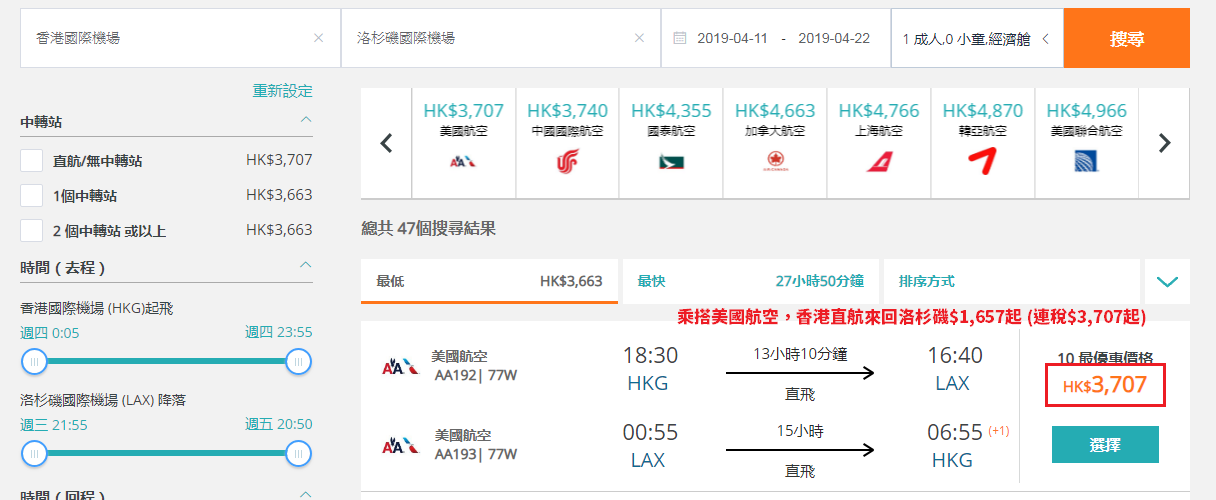Click the 06:55 HKG arrival time
1216x500 pixels.
click(x=955, y=432)
